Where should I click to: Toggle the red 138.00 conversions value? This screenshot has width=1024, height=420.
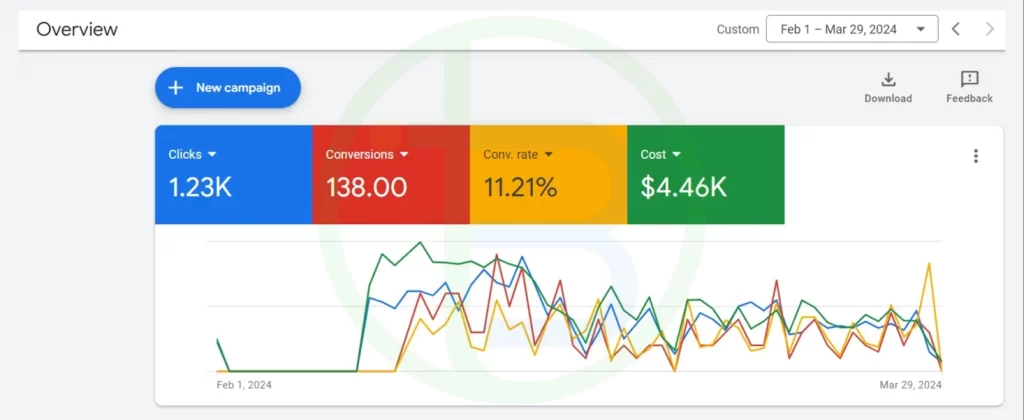coord(366,187)
